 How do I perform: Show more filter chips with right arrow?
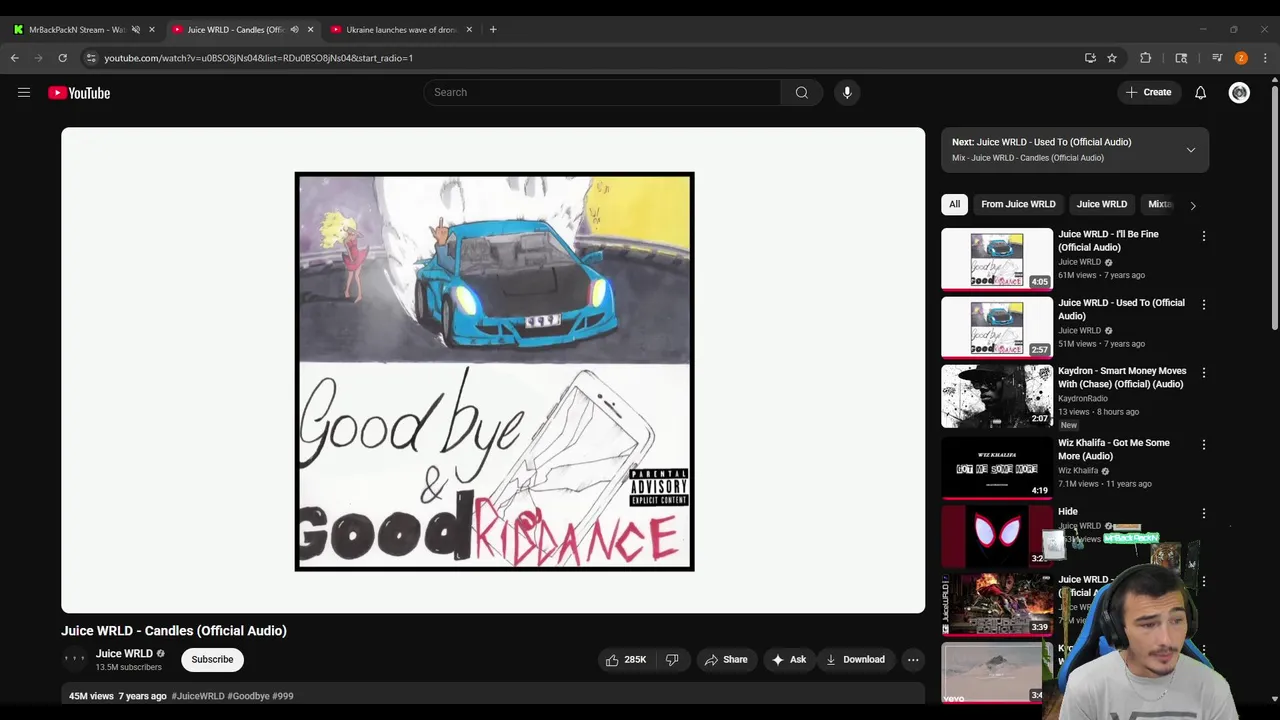[1192, 205]
